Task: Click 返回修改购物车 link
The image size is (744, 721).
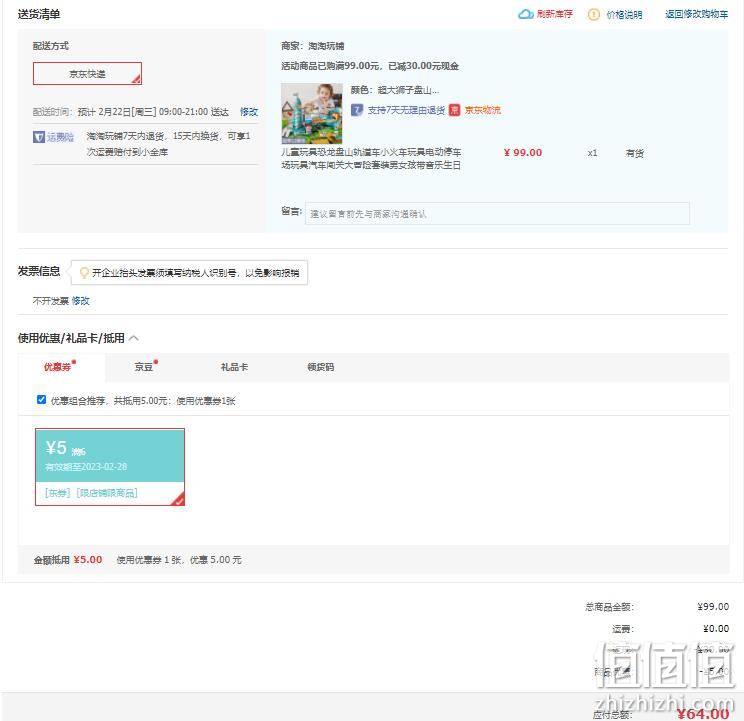Action: (x=696, y=14)
